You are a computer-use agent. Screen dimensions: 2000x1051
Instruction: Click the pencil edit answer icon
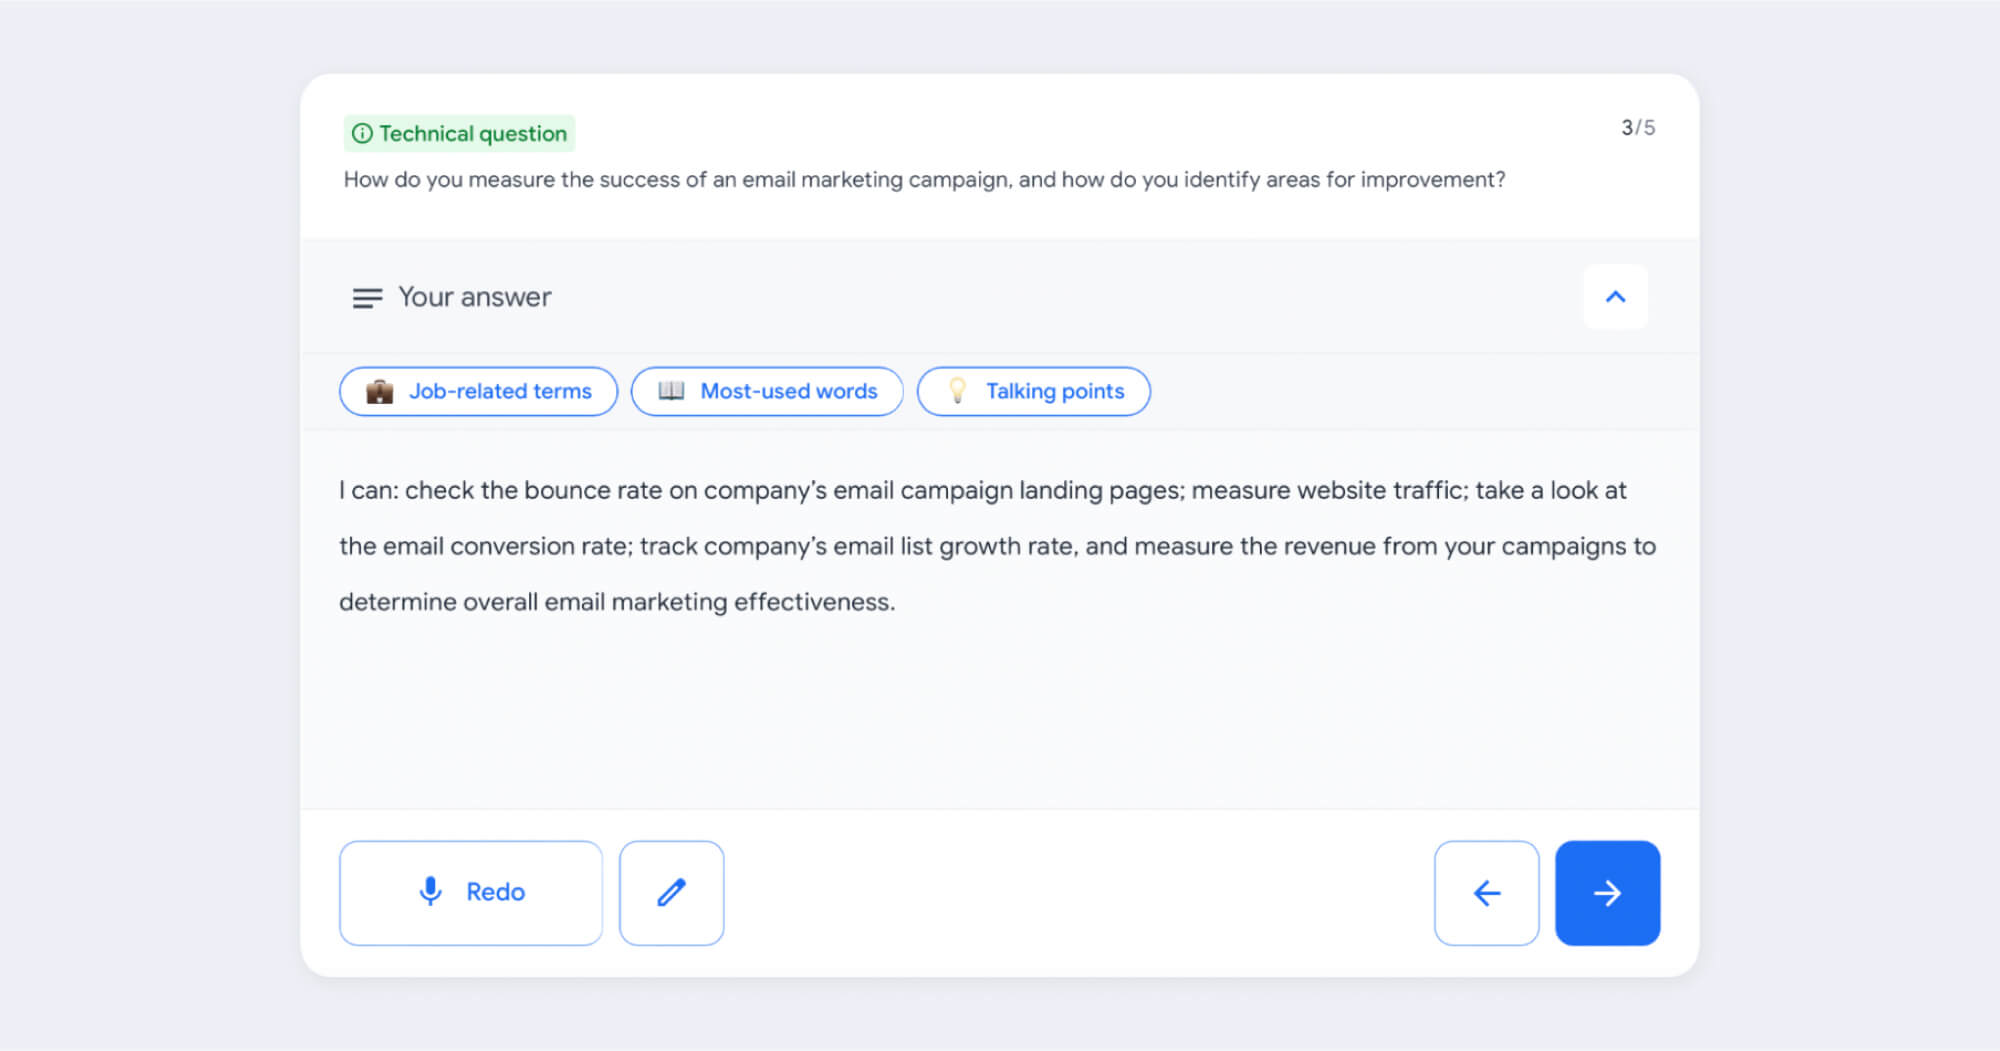(671, 892)
